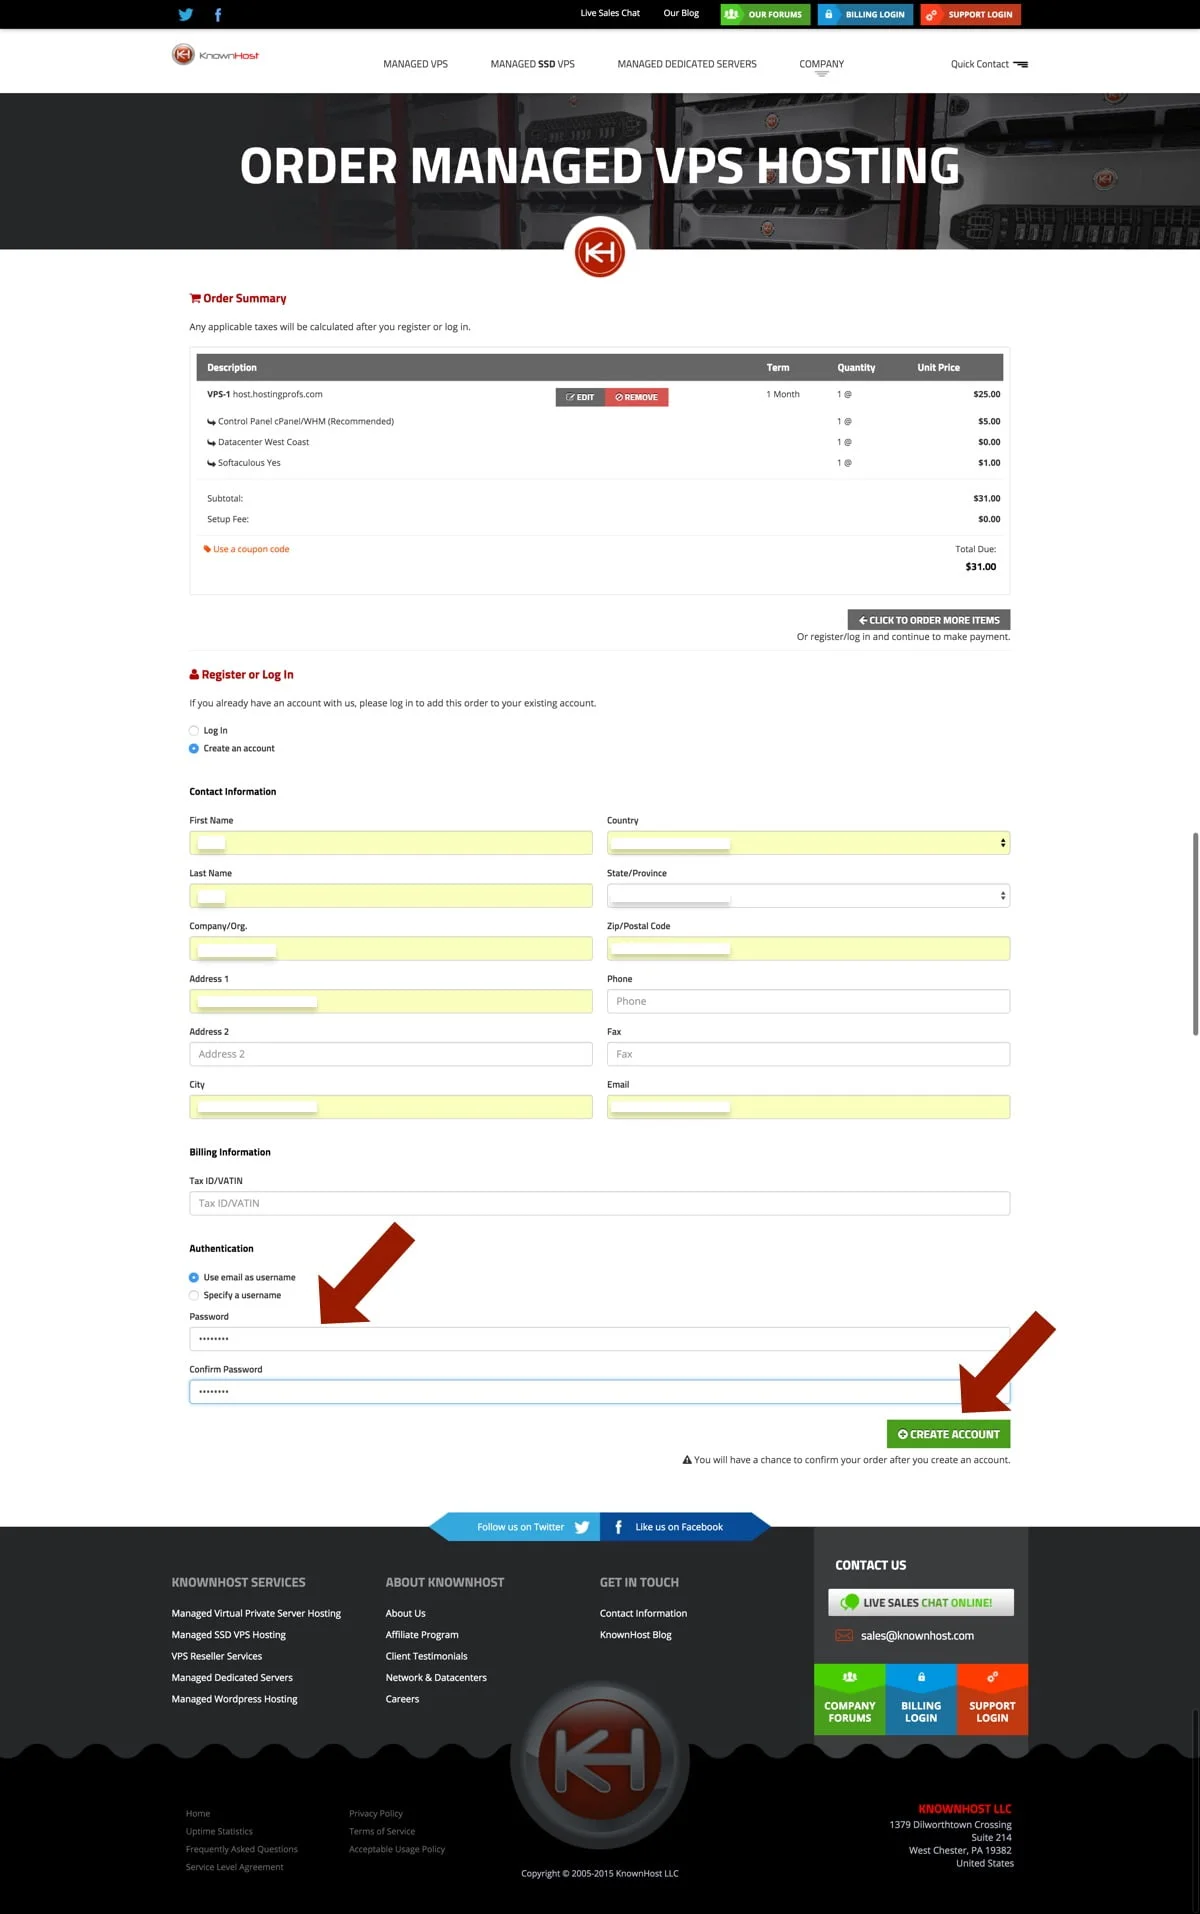Click the KnownHost logo in header
The image size is (1200, 1914).
pyautogui.click(x=215, y=55)
